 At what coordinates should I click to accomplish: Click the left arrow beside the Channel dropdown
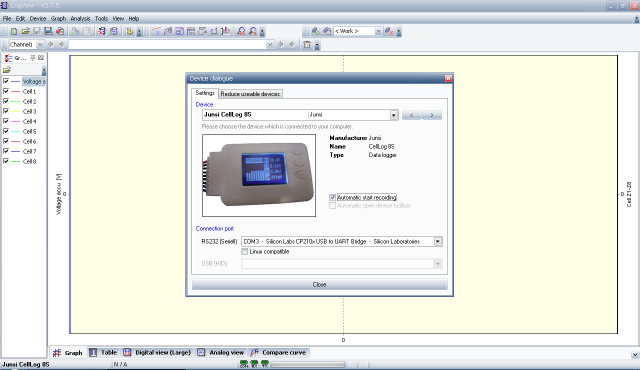(x=51, y=44)
